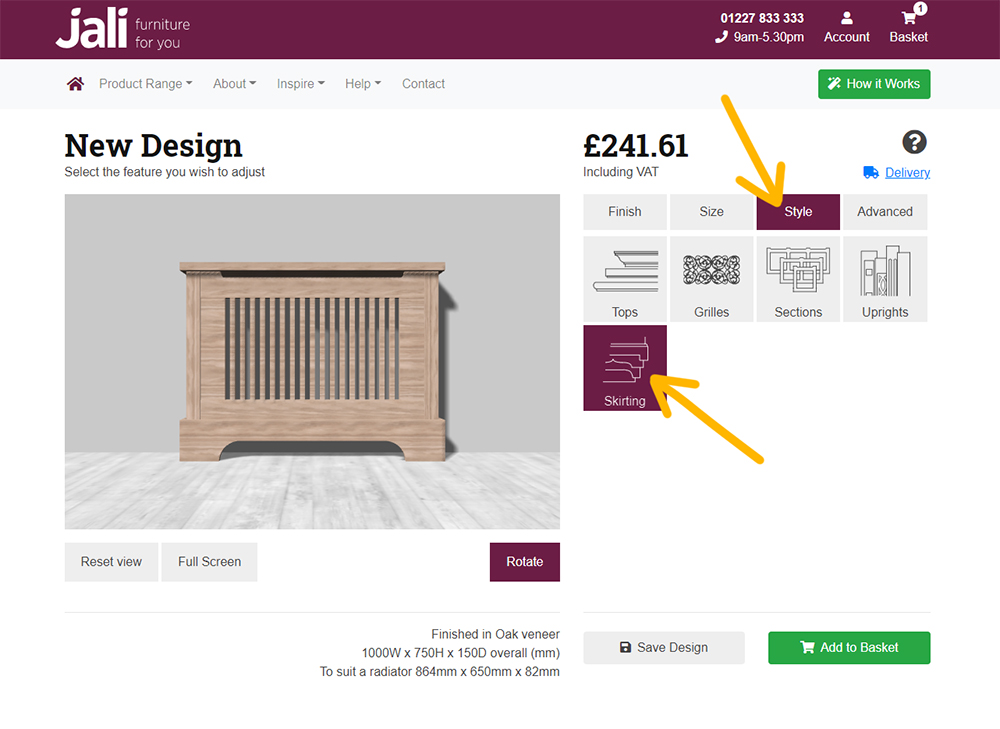Expand the Inspire dropdown menu
Viewport: 1000px width, 729px height.
(300, 84)
